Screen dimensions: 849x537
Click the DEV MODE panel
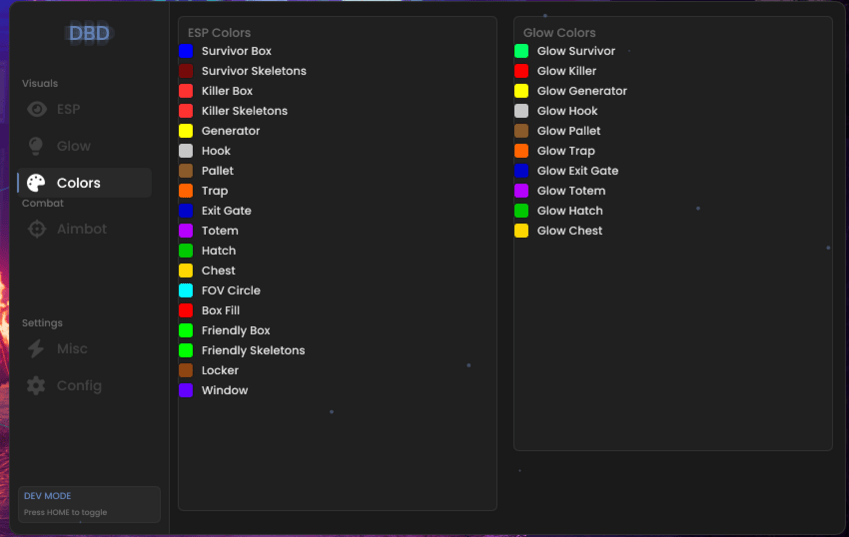(89, 505)
